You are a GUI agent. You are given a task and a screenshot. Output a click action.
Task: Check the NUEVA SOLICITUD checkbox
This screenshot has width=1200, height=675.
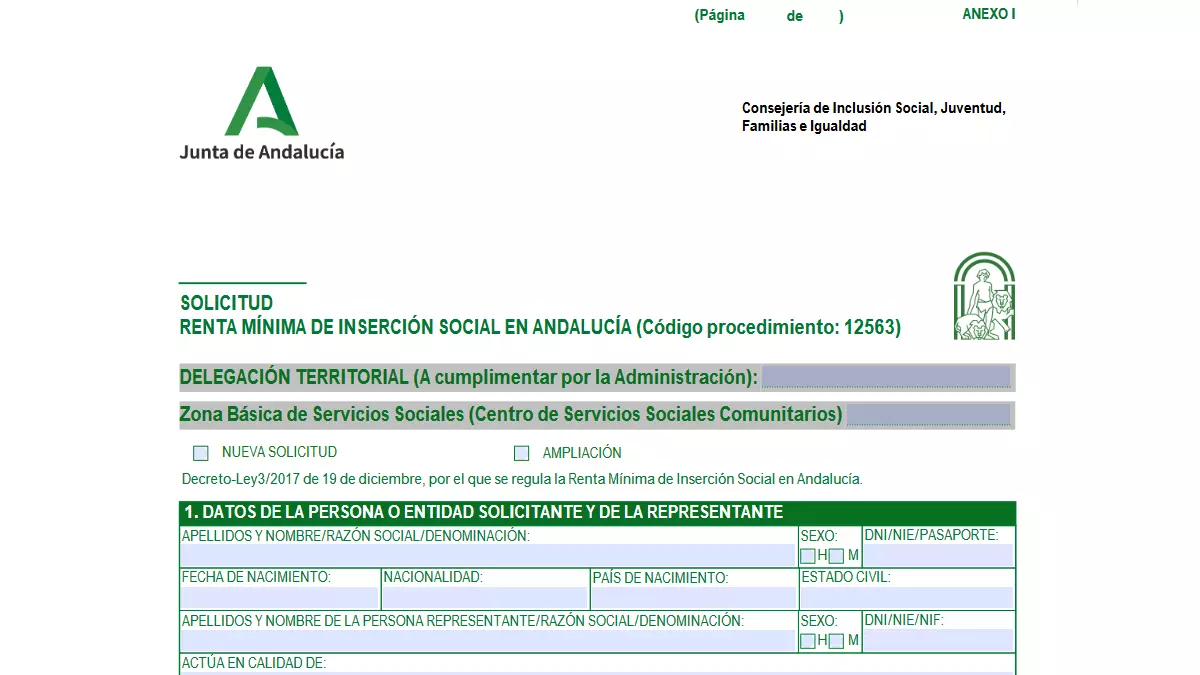pos(201,453)
